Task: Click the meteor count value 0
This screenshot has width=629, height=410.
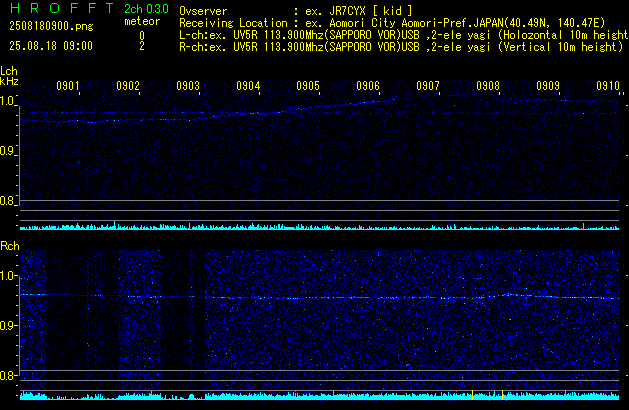Action: (x=142, y=36)
